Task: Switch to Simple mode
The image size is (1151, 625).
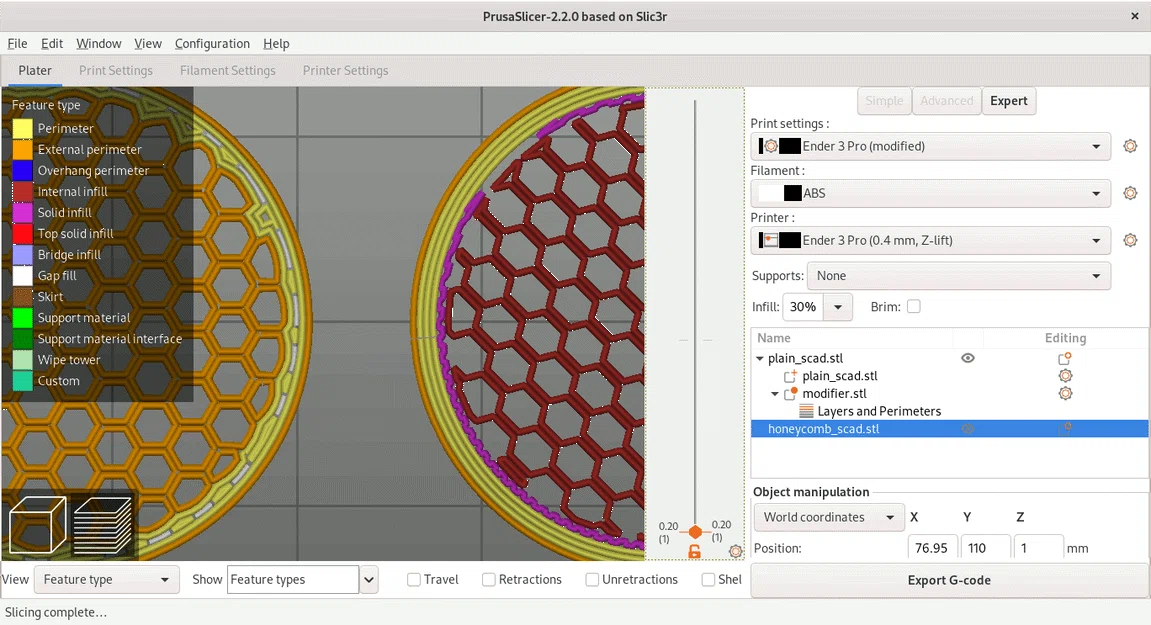Action: [884, 100]
